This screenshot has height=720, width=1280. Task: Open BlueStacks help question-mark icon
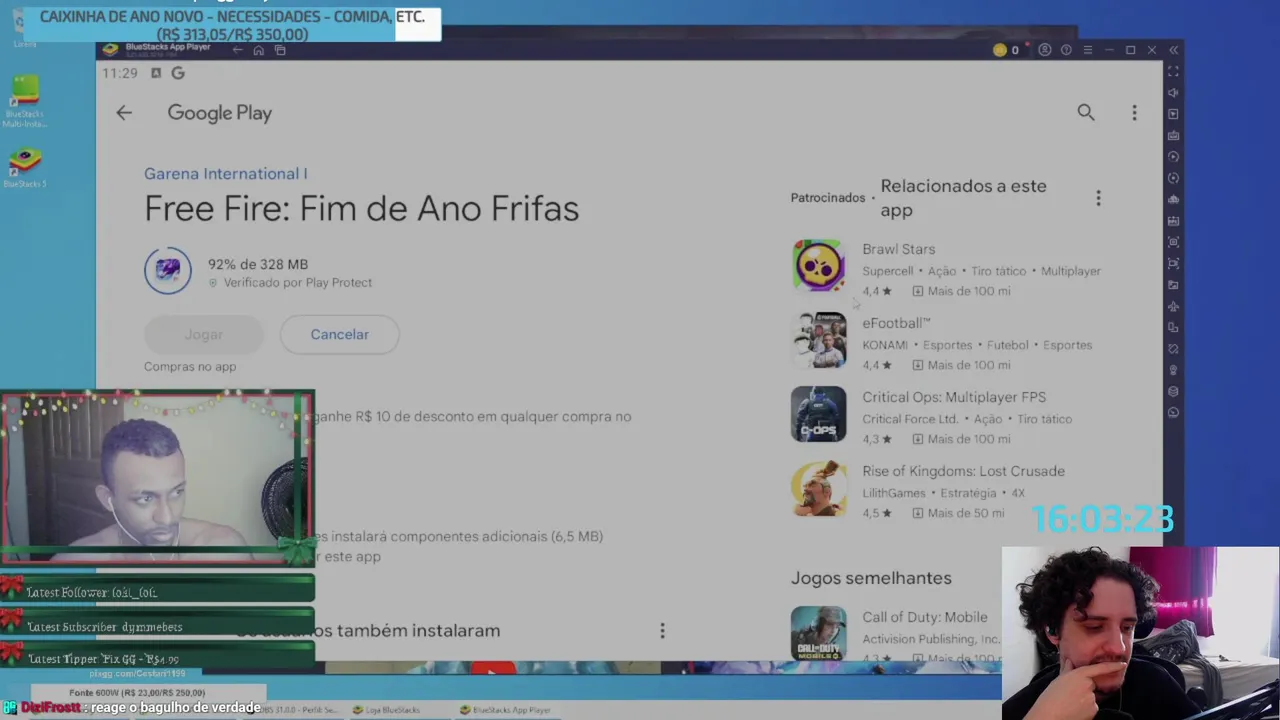pyautogui.click(x=1066, y=50)
